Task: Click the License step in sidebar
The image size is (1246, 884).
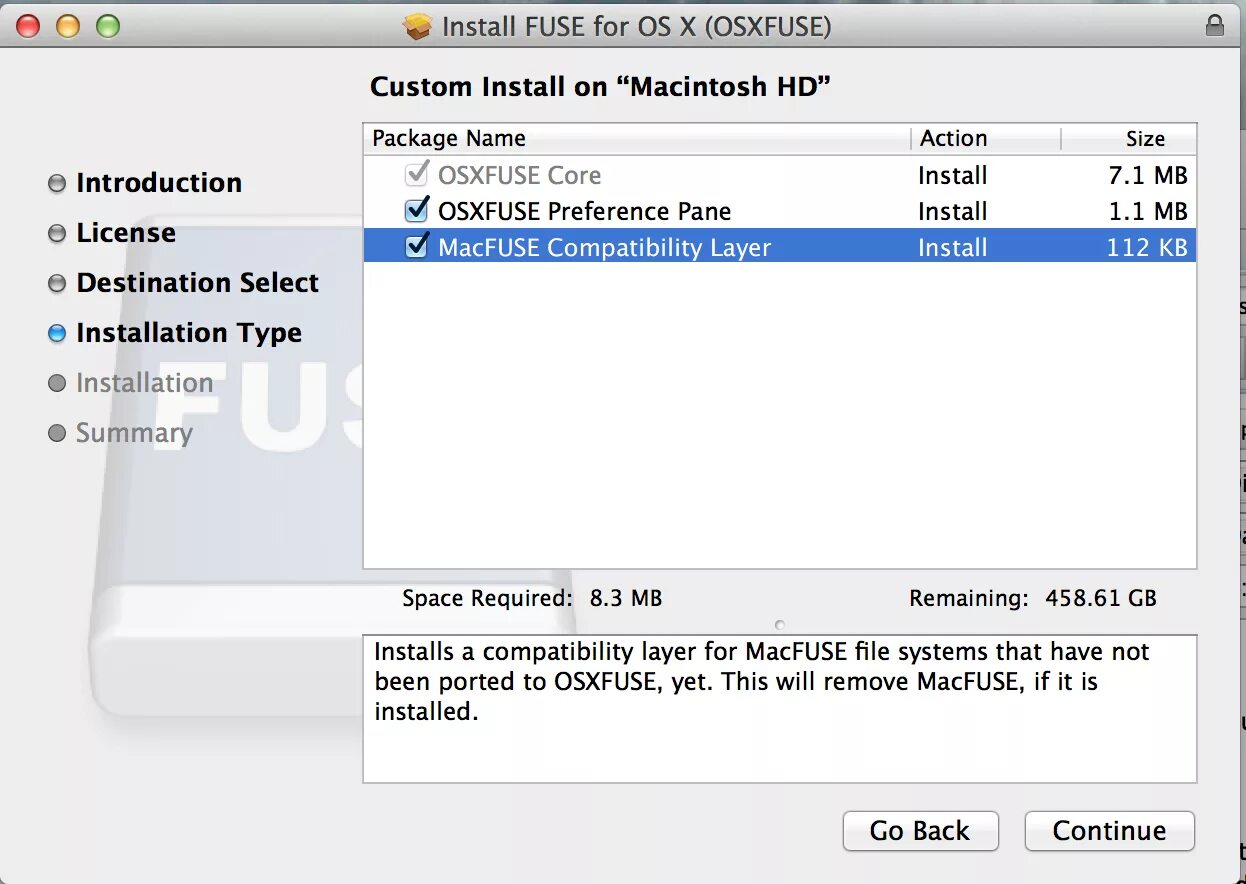Action: pos(126,233)
